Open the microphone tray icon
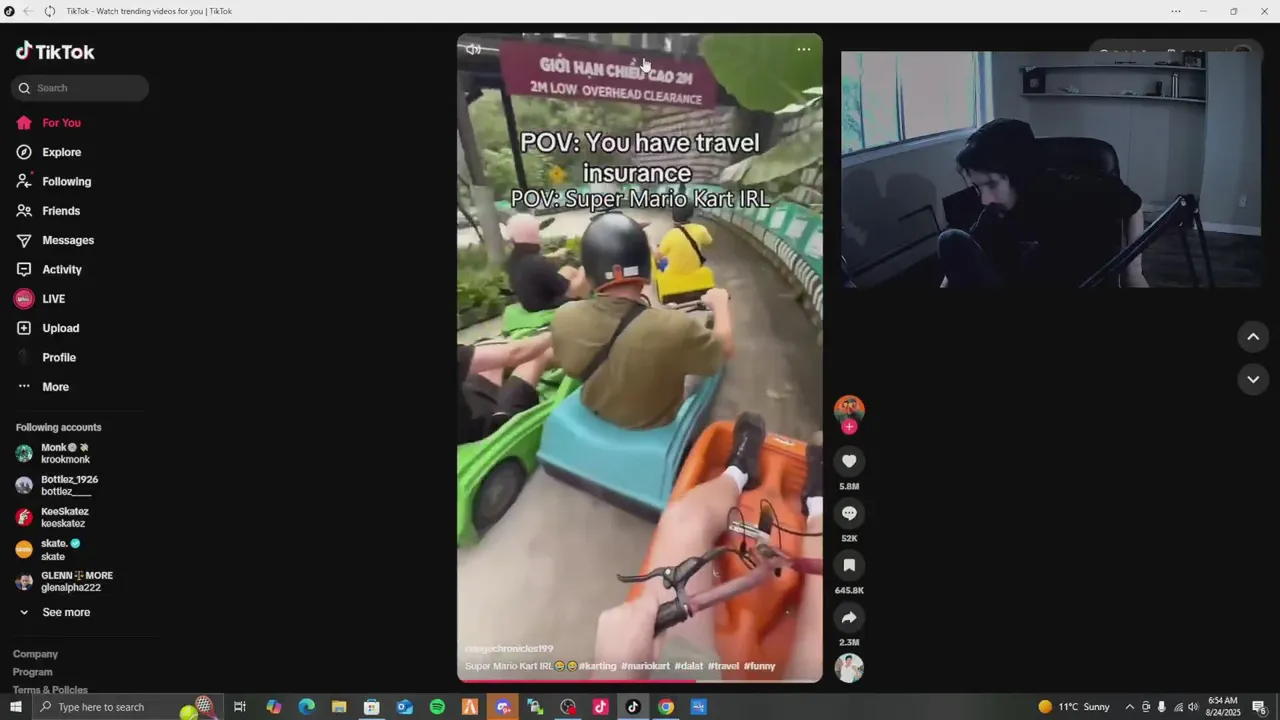Screen dimensions: 1280x720 (1161, 707)
